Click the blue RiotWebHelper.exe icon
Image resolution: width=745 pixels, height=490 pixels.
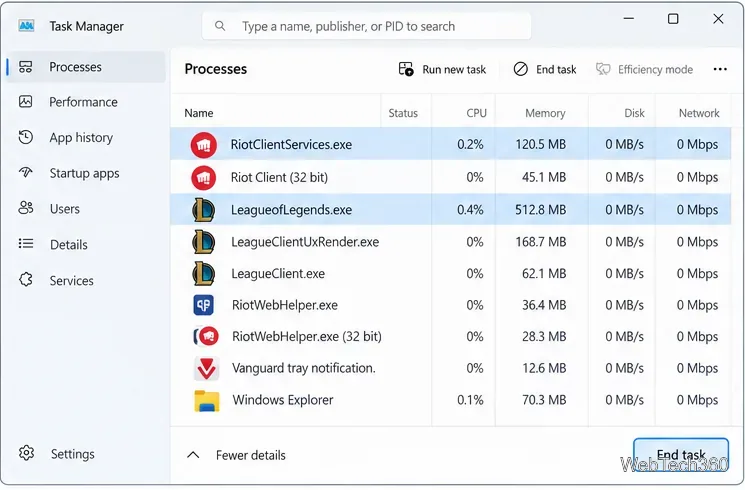pos(204,305)
